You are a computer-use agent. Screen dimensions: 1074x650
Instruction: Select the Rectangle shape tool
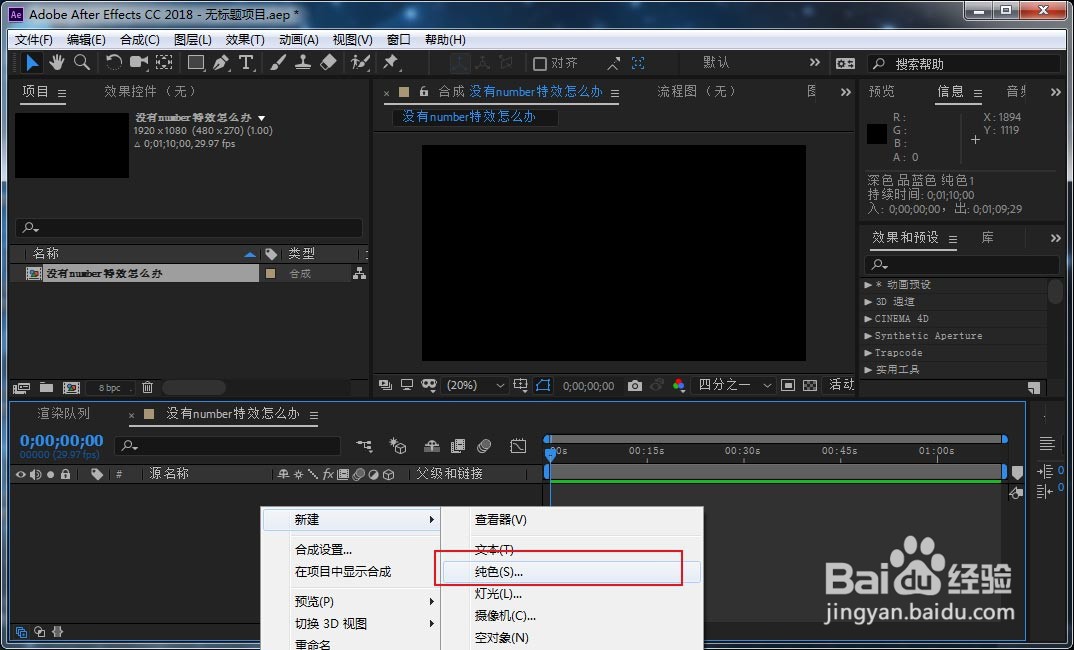[x=196, y=63]
